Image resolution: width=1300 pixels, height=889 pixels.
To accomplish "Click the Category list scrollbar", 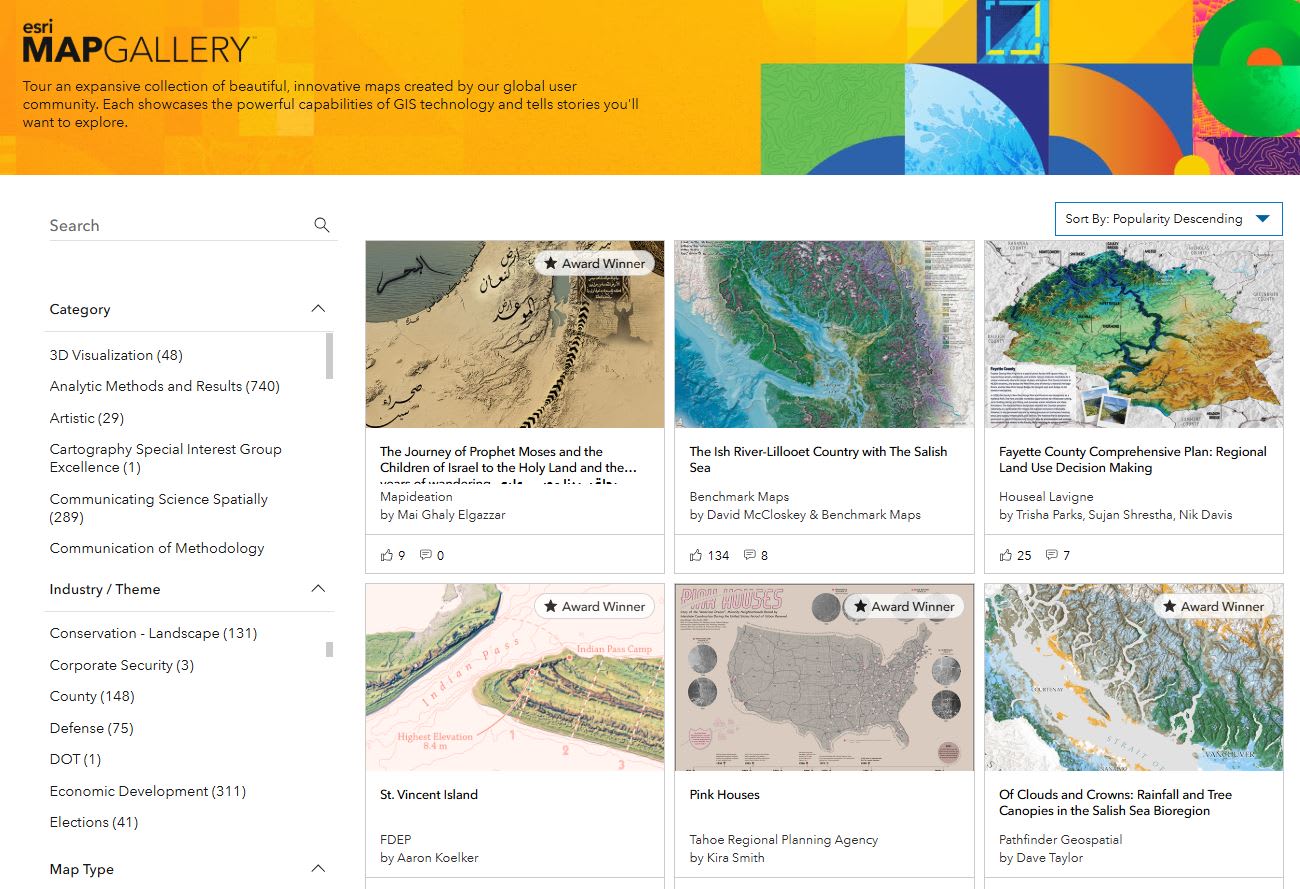I will click(330, 356).
